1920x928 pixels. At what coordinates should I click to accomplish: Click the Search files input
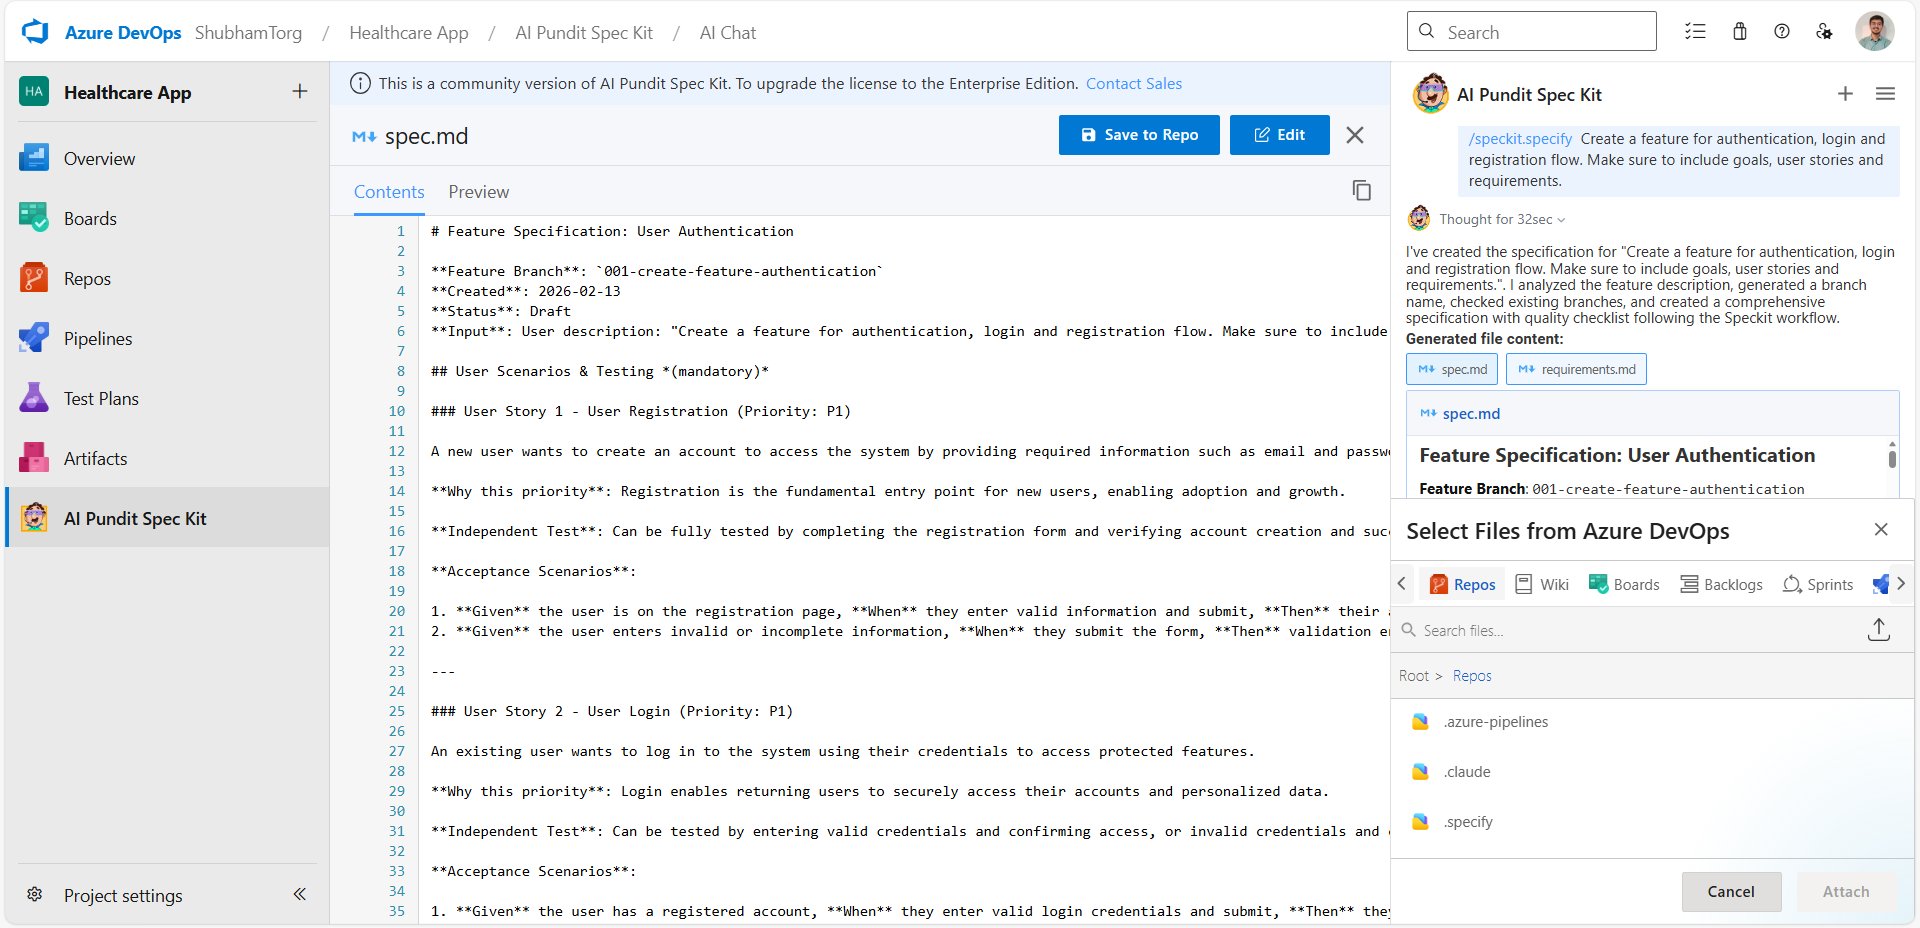(1630, 631)
